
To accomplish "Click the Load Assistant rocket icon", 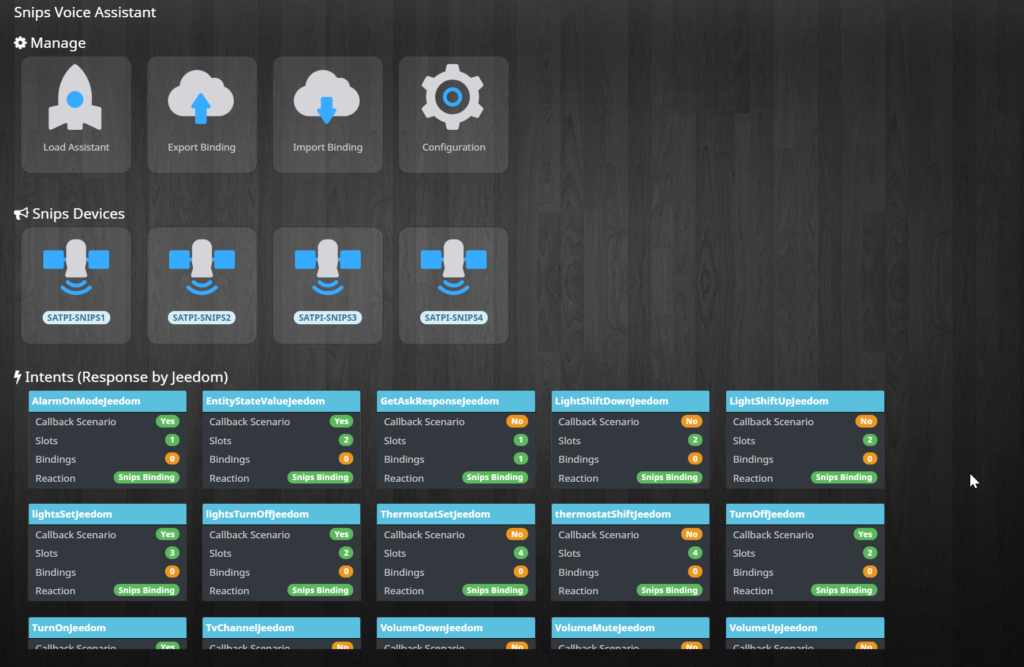I will click(x=75, y=98).
